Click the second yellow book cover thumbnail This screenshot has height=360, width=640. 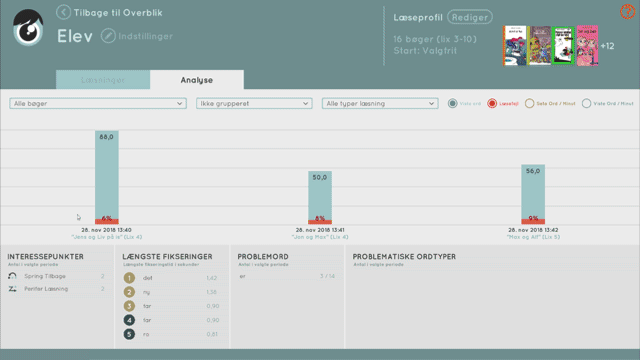tap(539, 46)
